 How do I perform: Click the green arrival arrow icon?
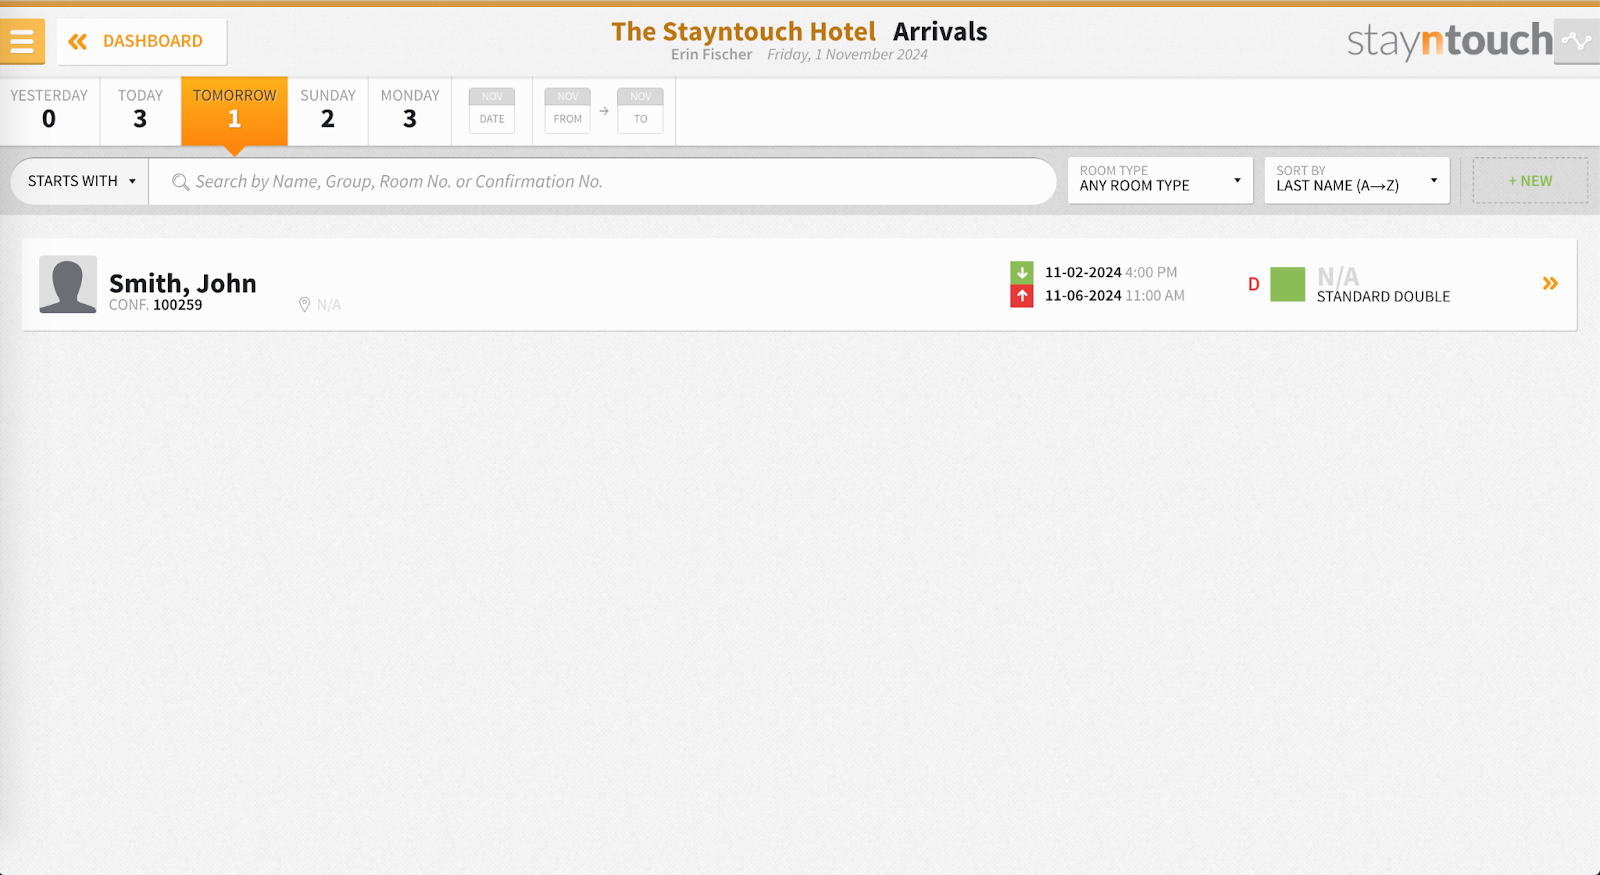pos(1022,272)
